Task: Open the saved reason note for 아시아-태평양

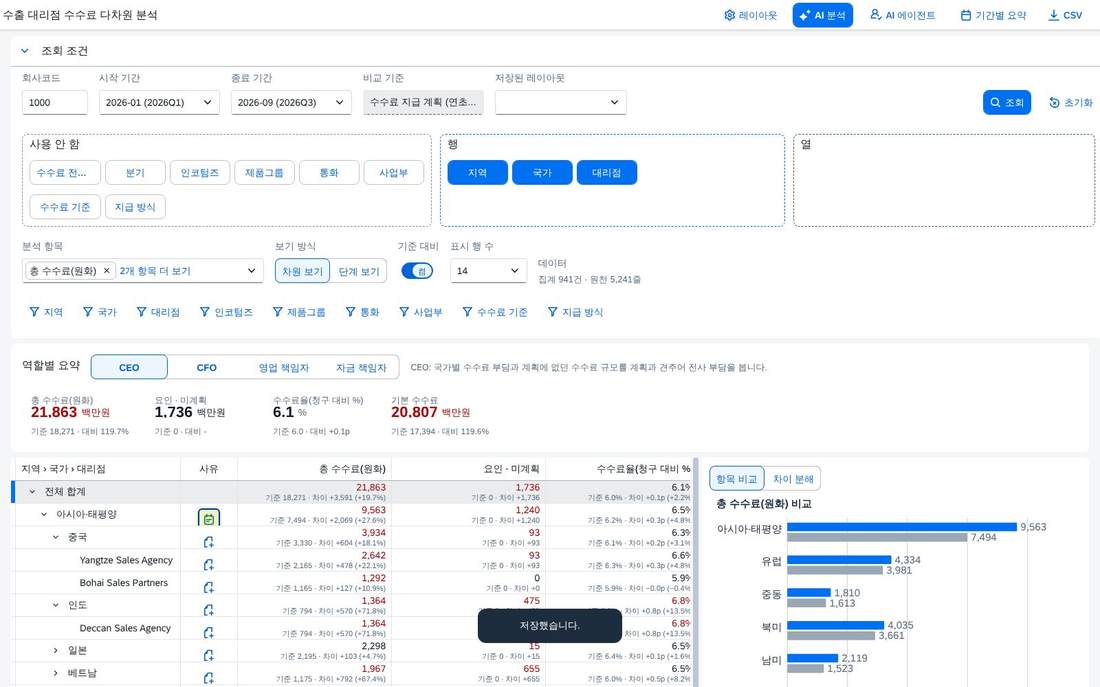Action: point(209,519)
